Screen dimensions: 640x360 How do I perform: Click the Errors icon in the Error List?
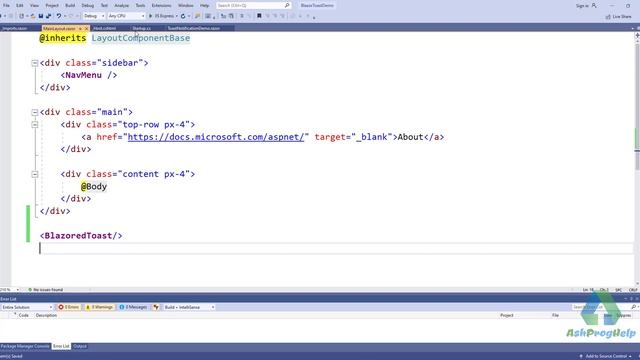pos(61,307)
